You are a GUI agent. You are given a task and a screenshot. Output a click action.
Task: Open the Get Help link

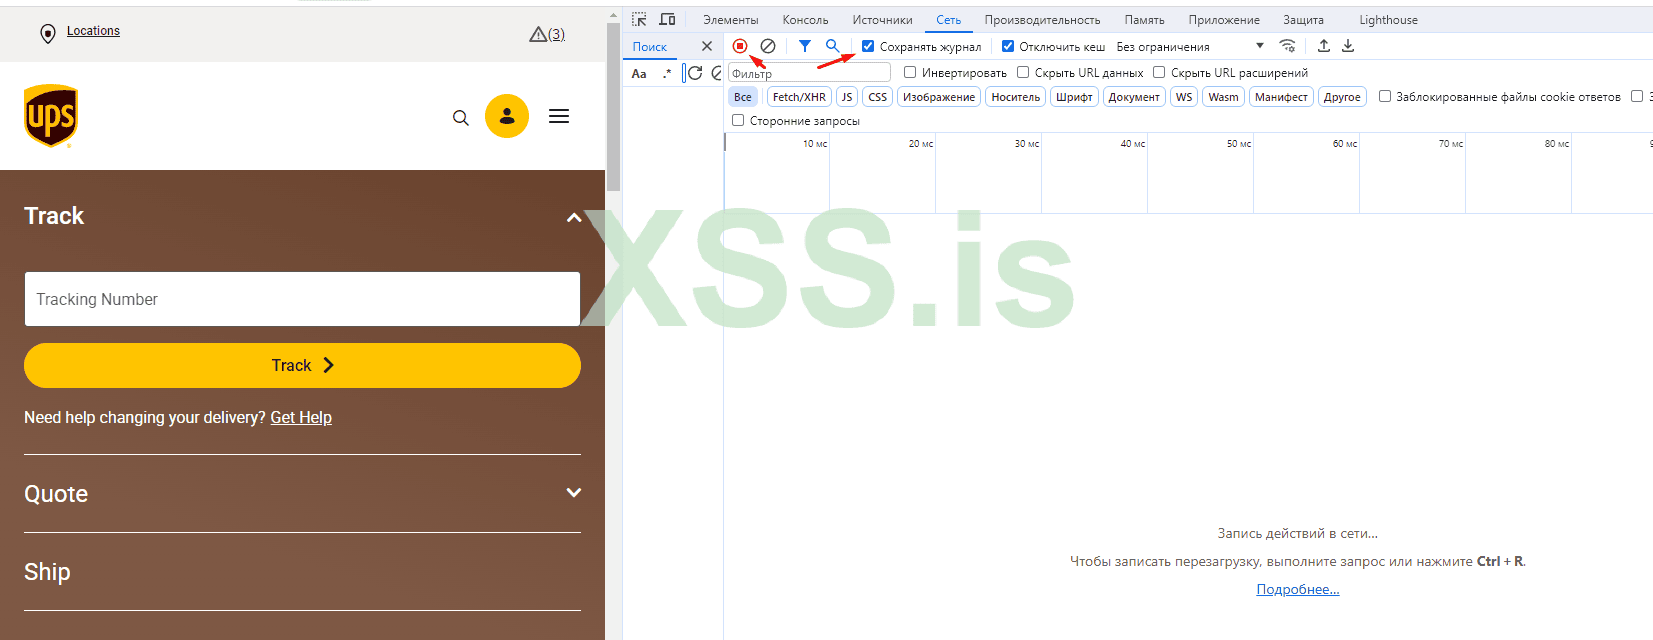301,418
